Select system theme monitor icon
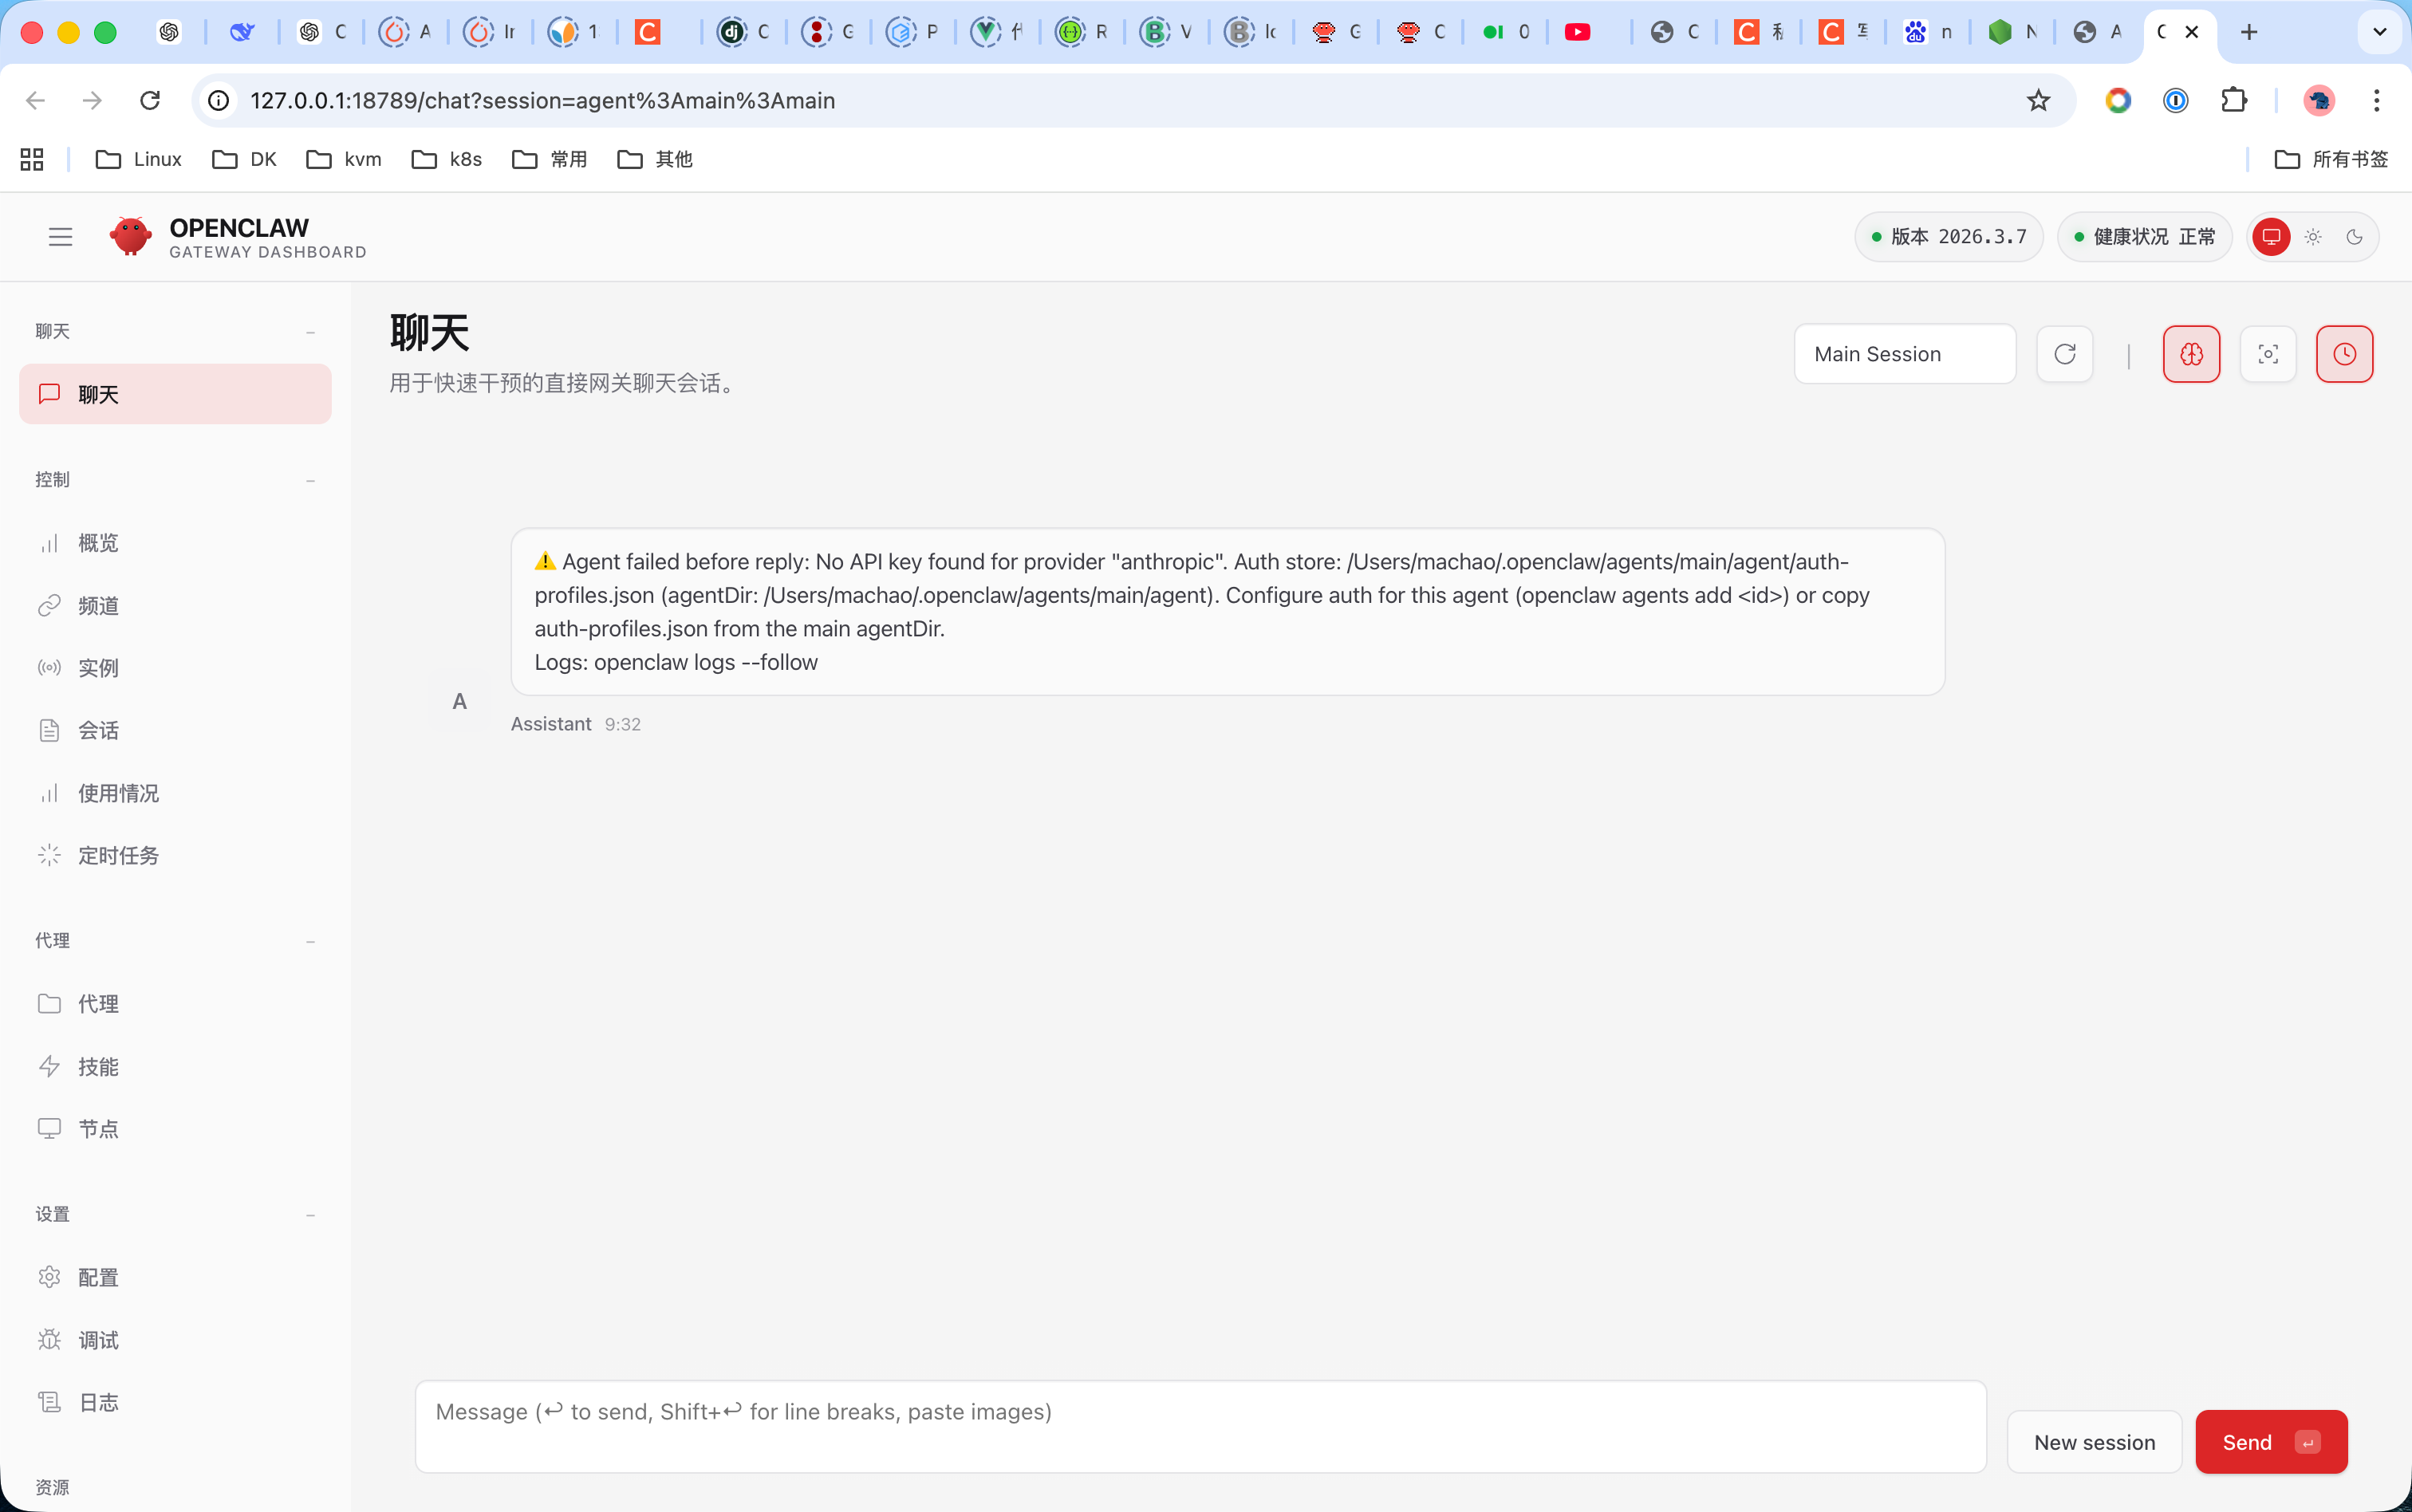The image size is (2412, 1512). (2271, 236)
